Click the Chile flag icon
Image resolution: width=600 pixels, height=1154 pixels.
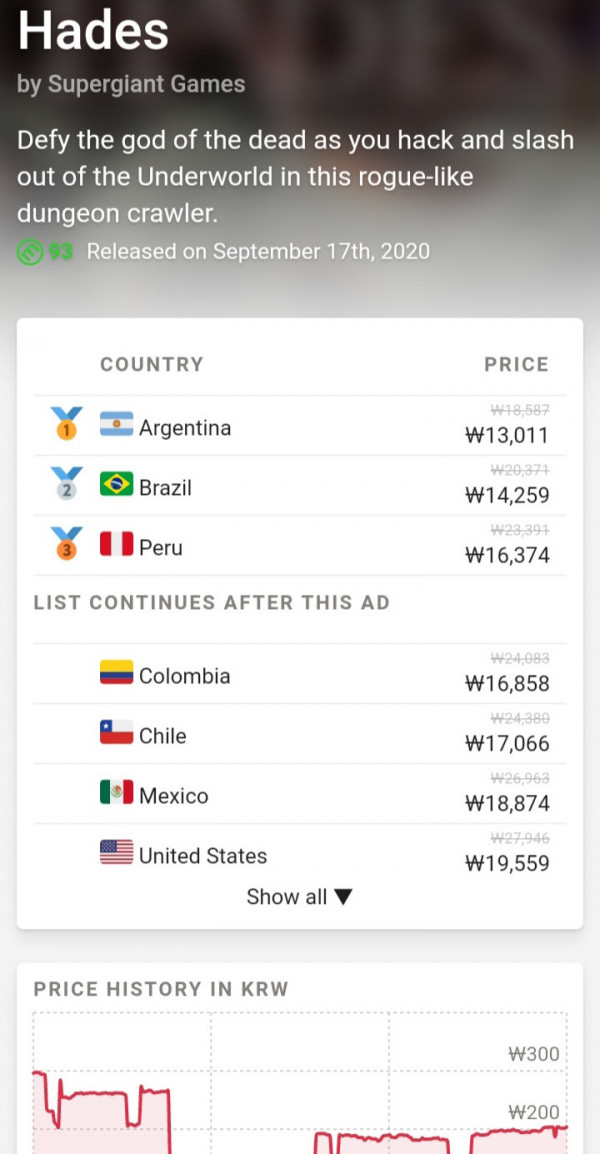click(116, 732)
